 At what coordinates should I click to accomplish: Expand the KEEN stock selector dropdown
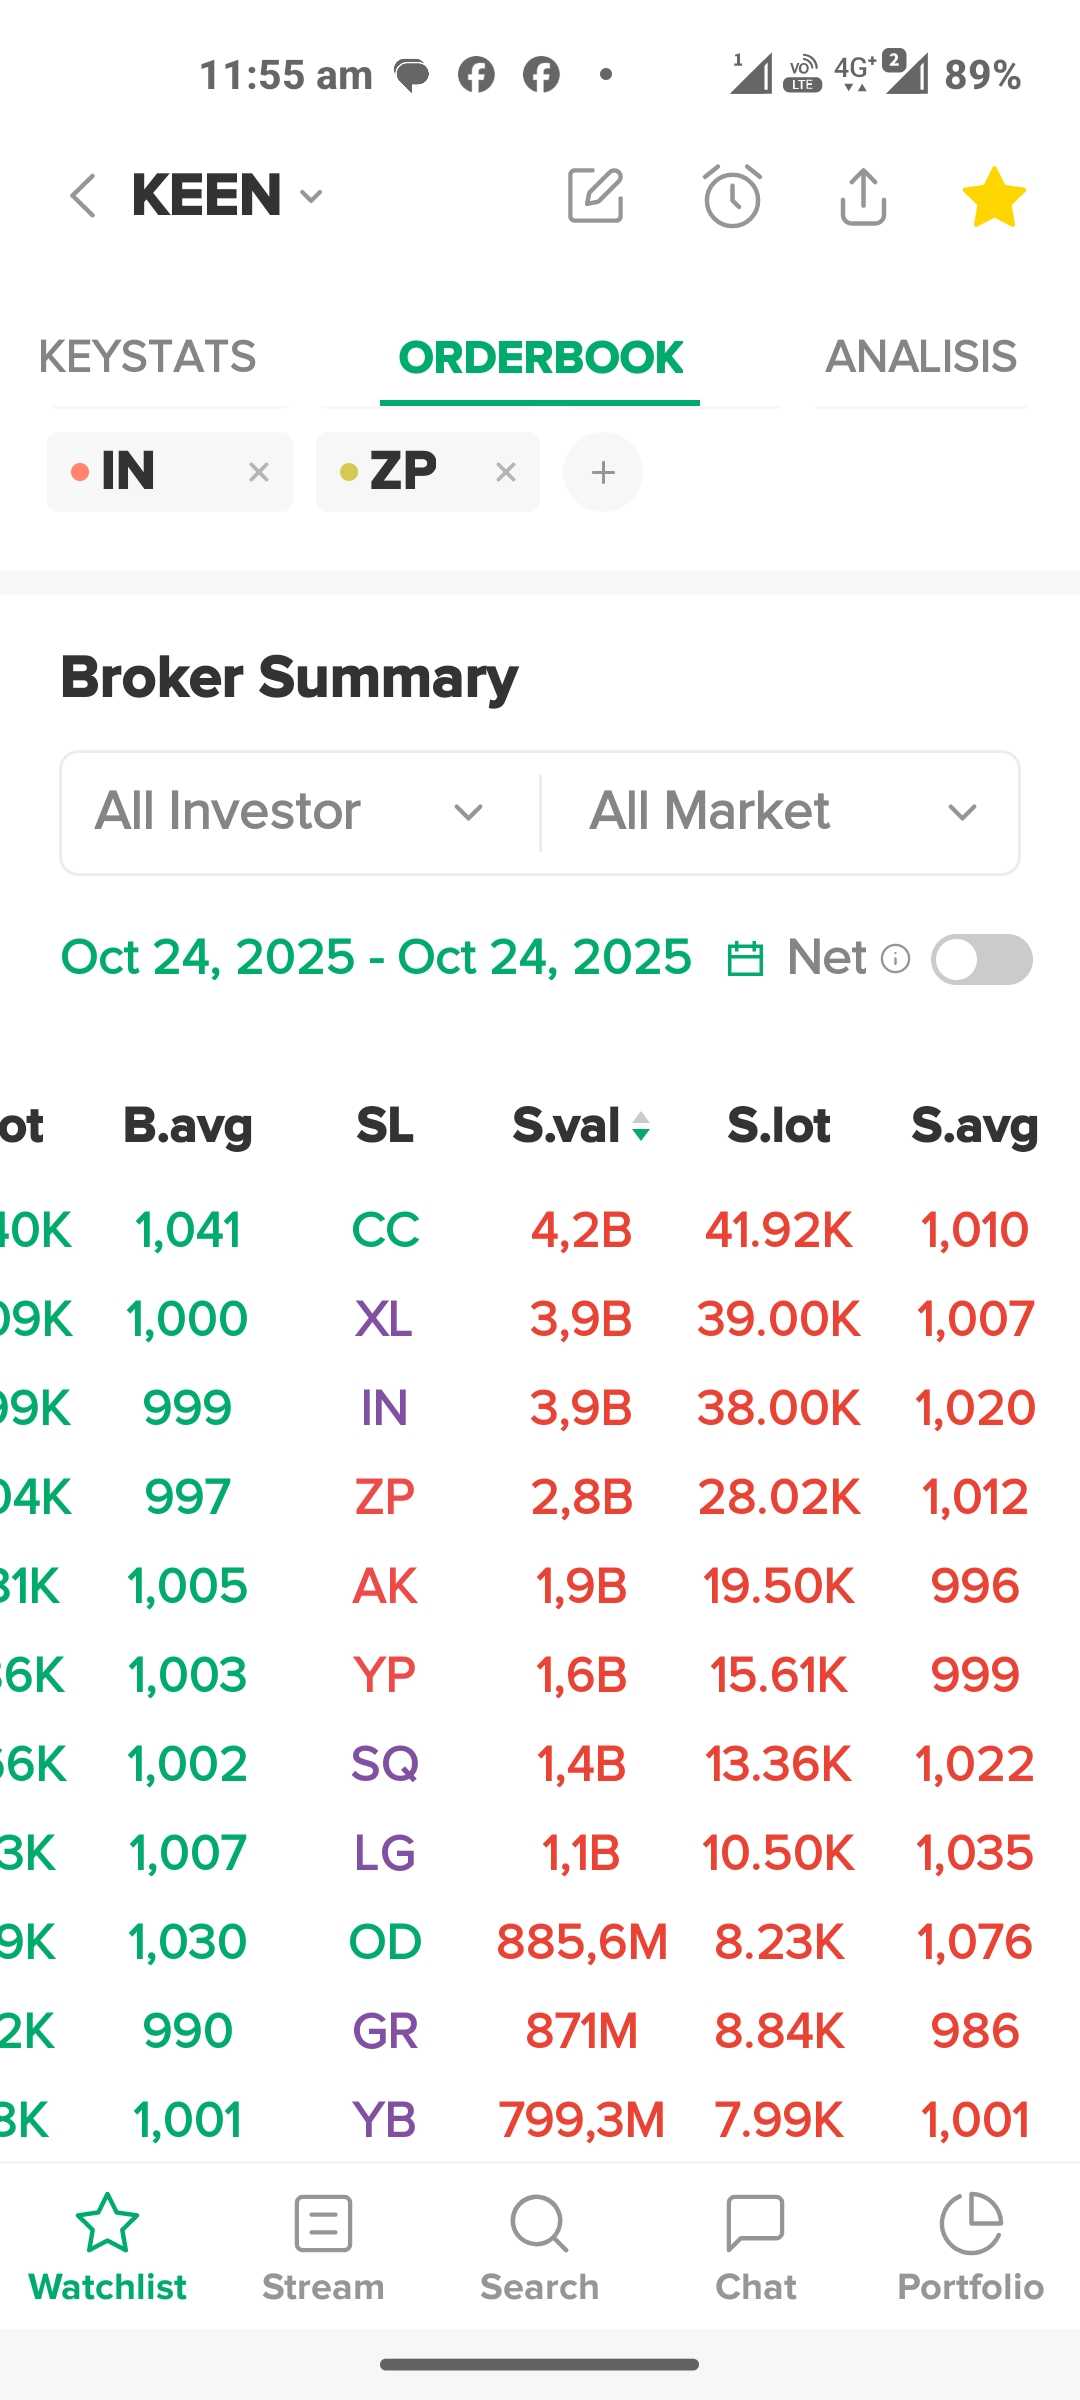coord(312,196)
